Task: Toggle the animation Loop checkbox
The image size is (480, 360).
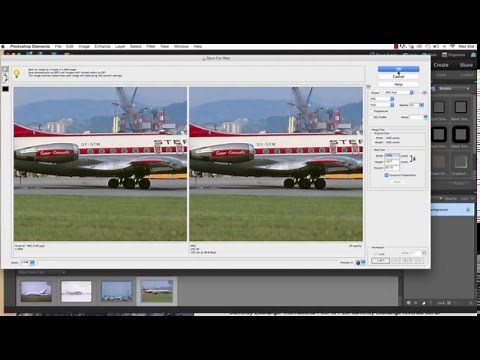Action: pos(375,254)
